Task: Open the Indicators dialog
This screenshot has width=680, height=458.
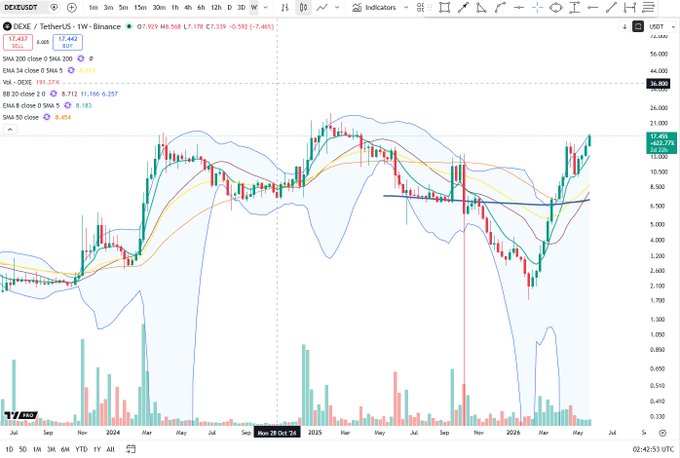Action: click(x=374, y=7)
